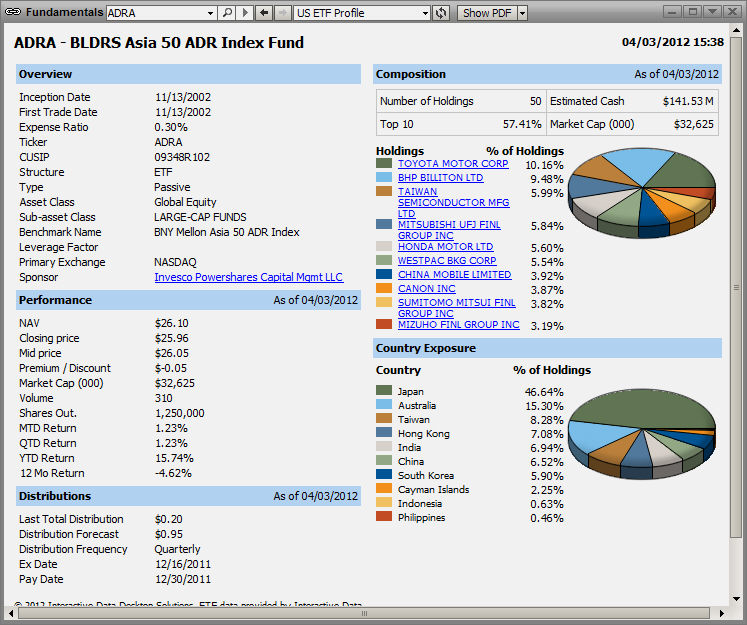Click the scroll down arrow

tap(736, 599)
